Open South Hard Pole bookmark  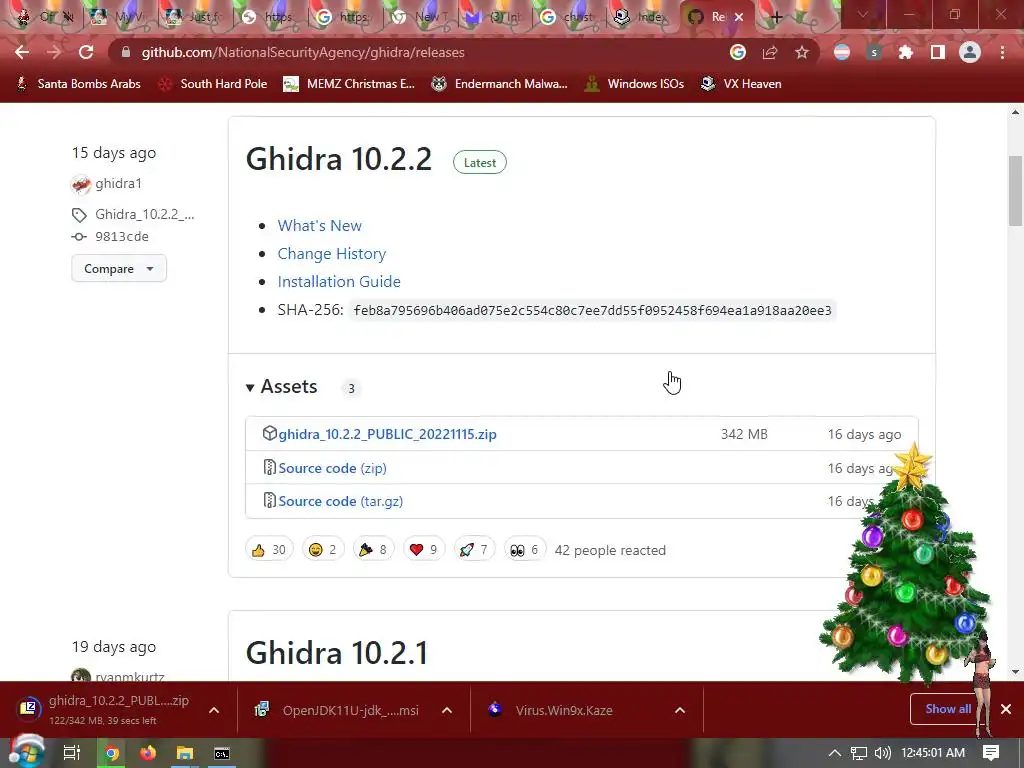[213, 84]
